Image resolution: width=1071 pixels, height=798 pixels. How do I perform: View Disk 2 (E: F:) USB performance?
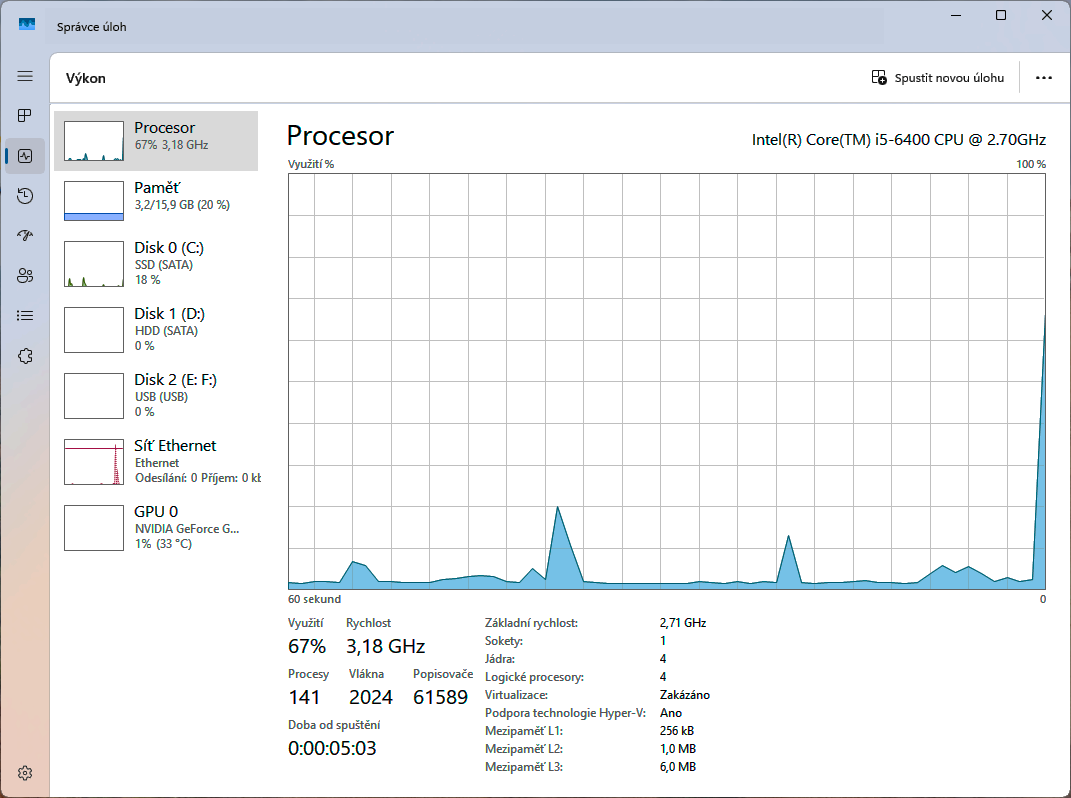click(156, 395)
